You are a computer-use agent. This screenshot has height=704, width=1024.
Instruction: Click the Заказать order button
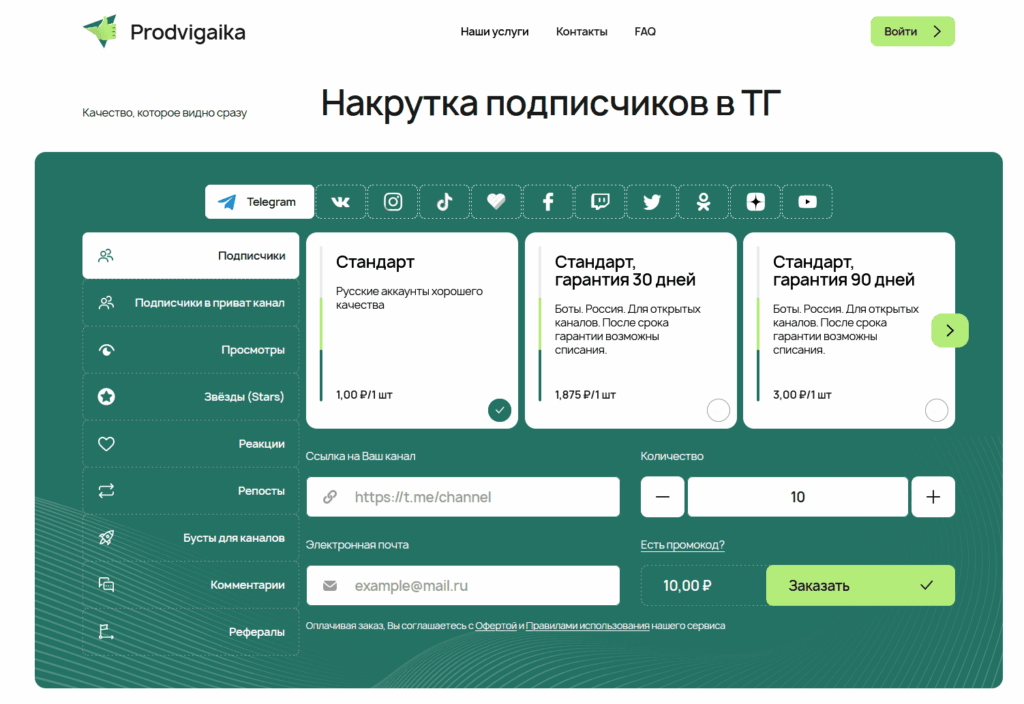[860, 586]
